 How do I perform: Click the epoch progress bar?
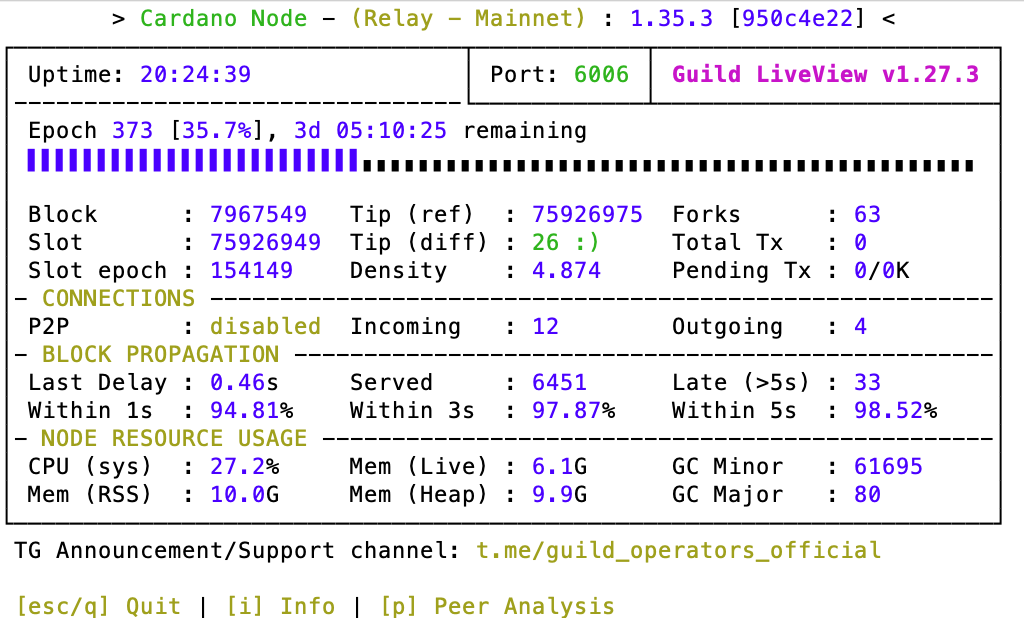(500, 161)
